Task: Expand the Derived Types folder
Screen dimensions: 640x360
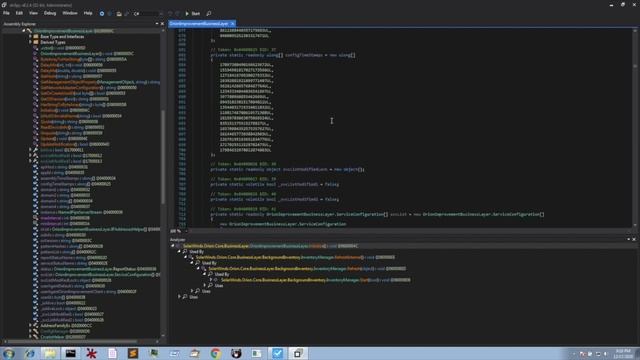Action: [30, 42]
